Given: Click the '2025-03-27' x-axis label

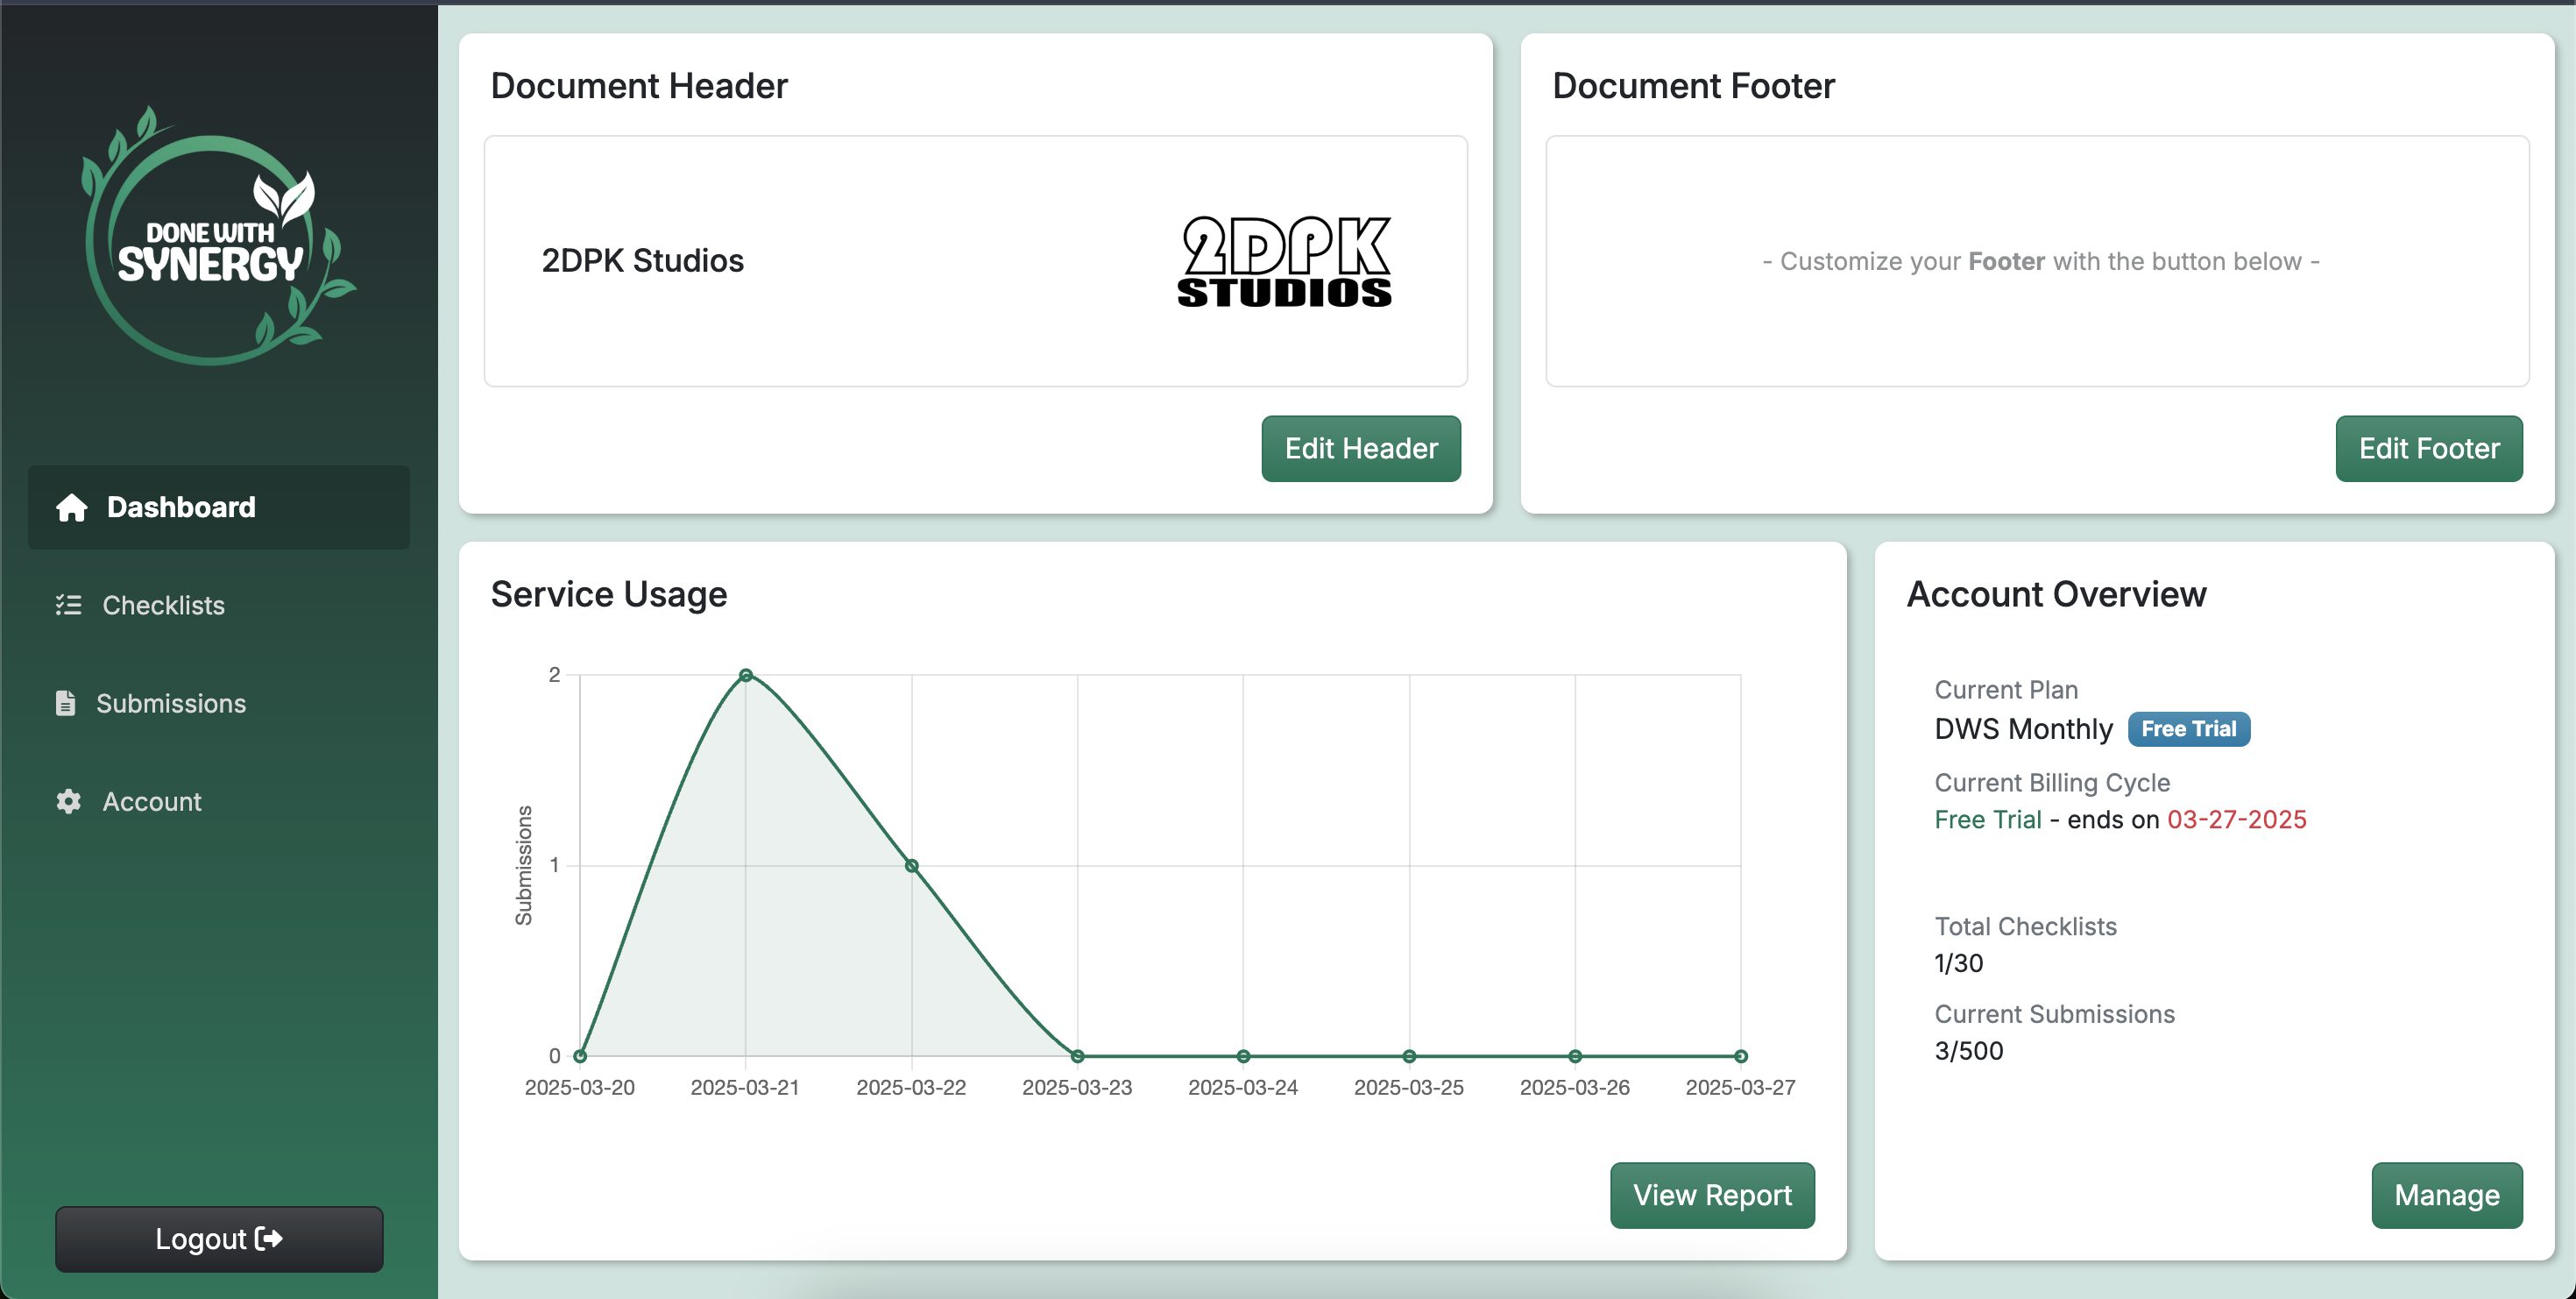Looking at the screenshot, I should (x=1741, y=1087).
